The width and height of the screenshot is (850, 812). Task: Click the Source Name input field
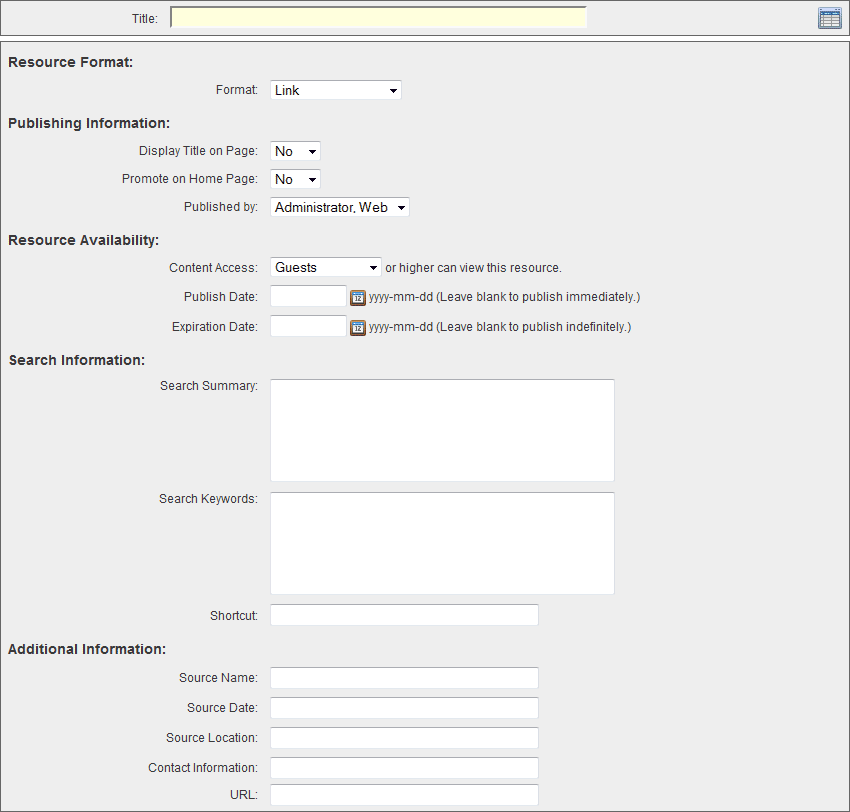click(404, 678)
